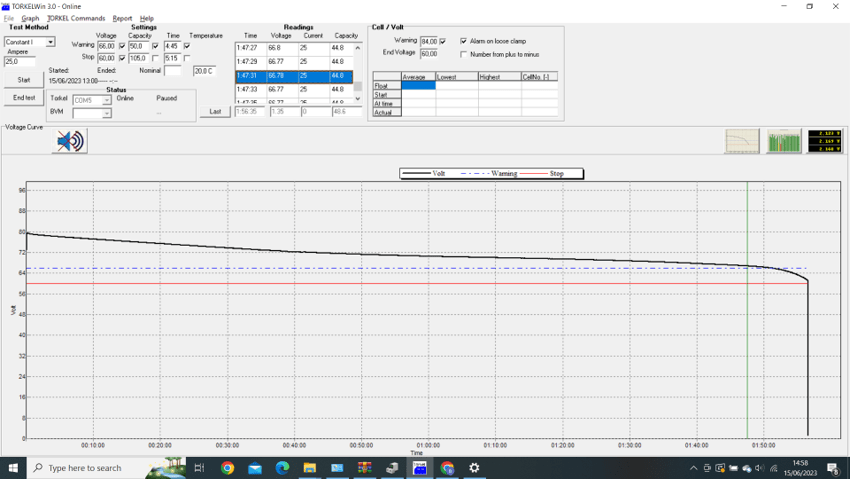850x479 pixels.
Task: Switch to the green cell bar chart view
Action: coord(784,141)
